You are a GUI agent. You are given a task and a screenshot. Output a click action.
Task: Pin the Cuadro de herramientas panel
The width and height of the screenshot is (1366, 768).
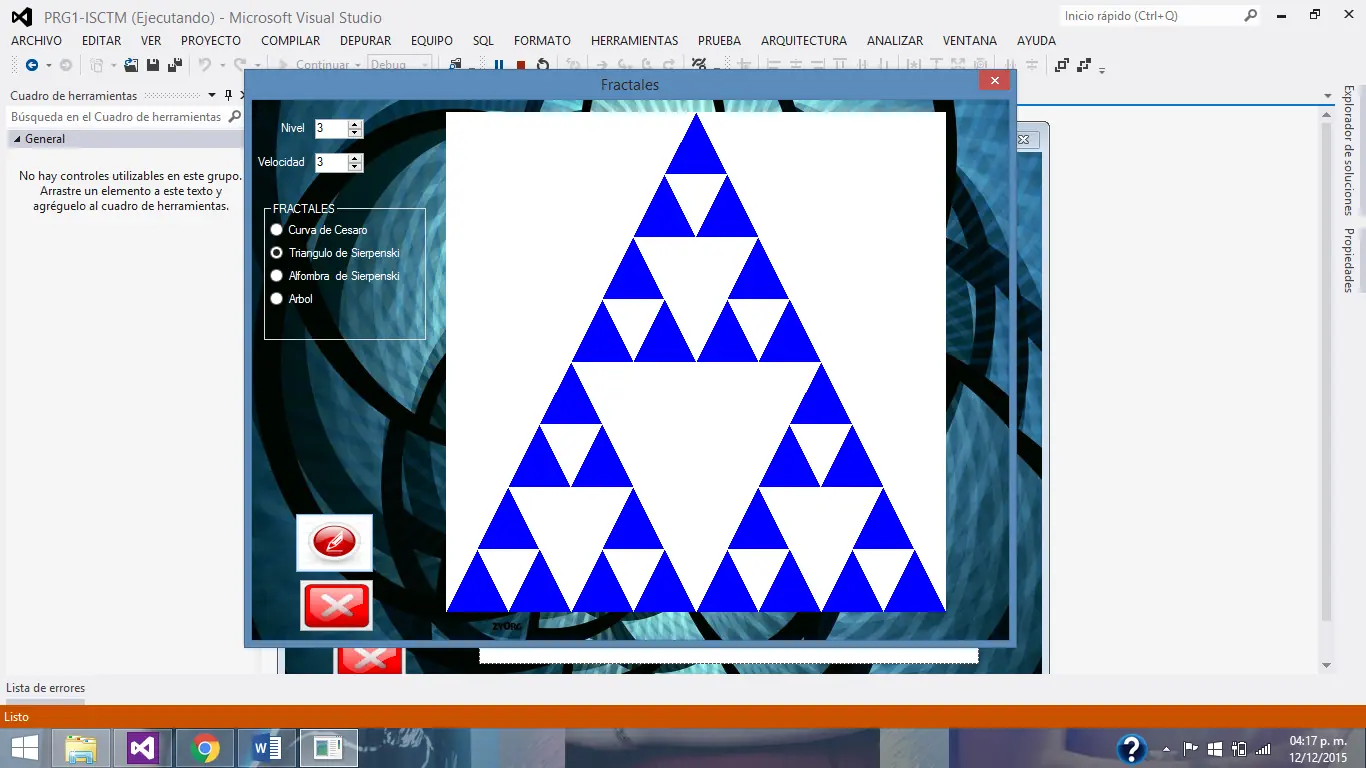click(x=228, y=95)
